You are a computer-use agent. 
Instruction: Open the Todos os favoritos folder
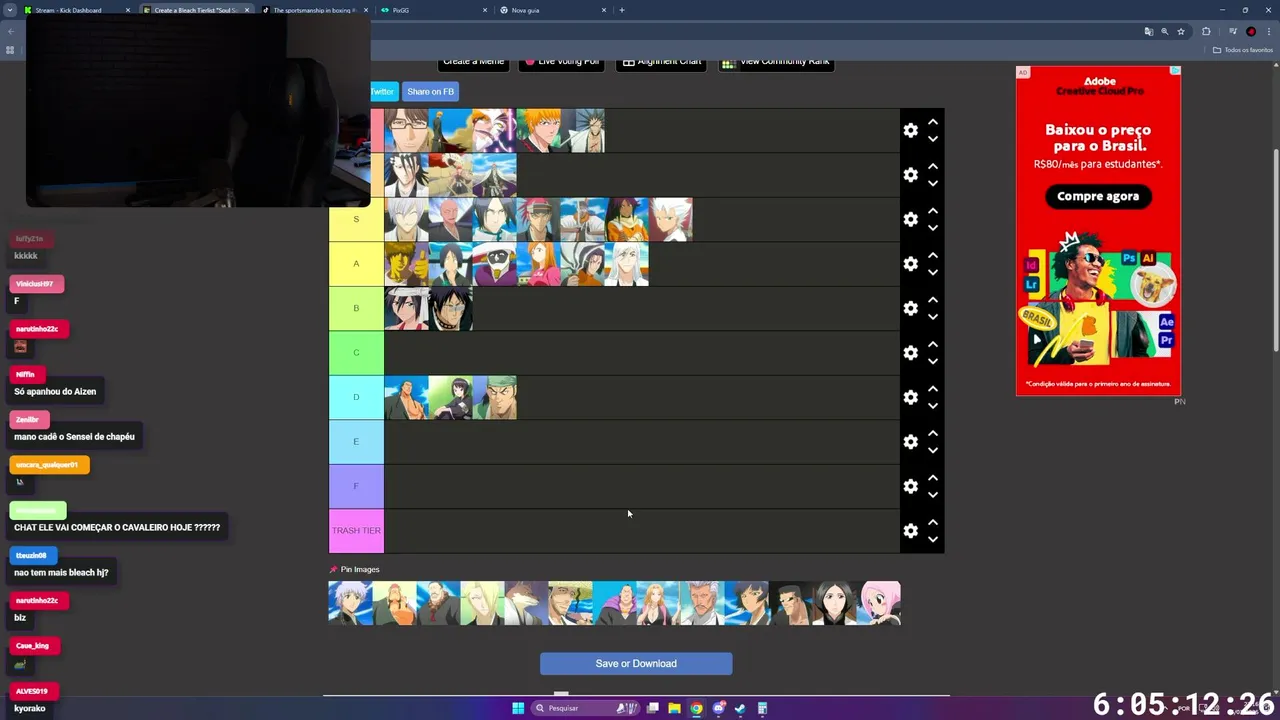pyautogui.click(x=1243, y=50)
